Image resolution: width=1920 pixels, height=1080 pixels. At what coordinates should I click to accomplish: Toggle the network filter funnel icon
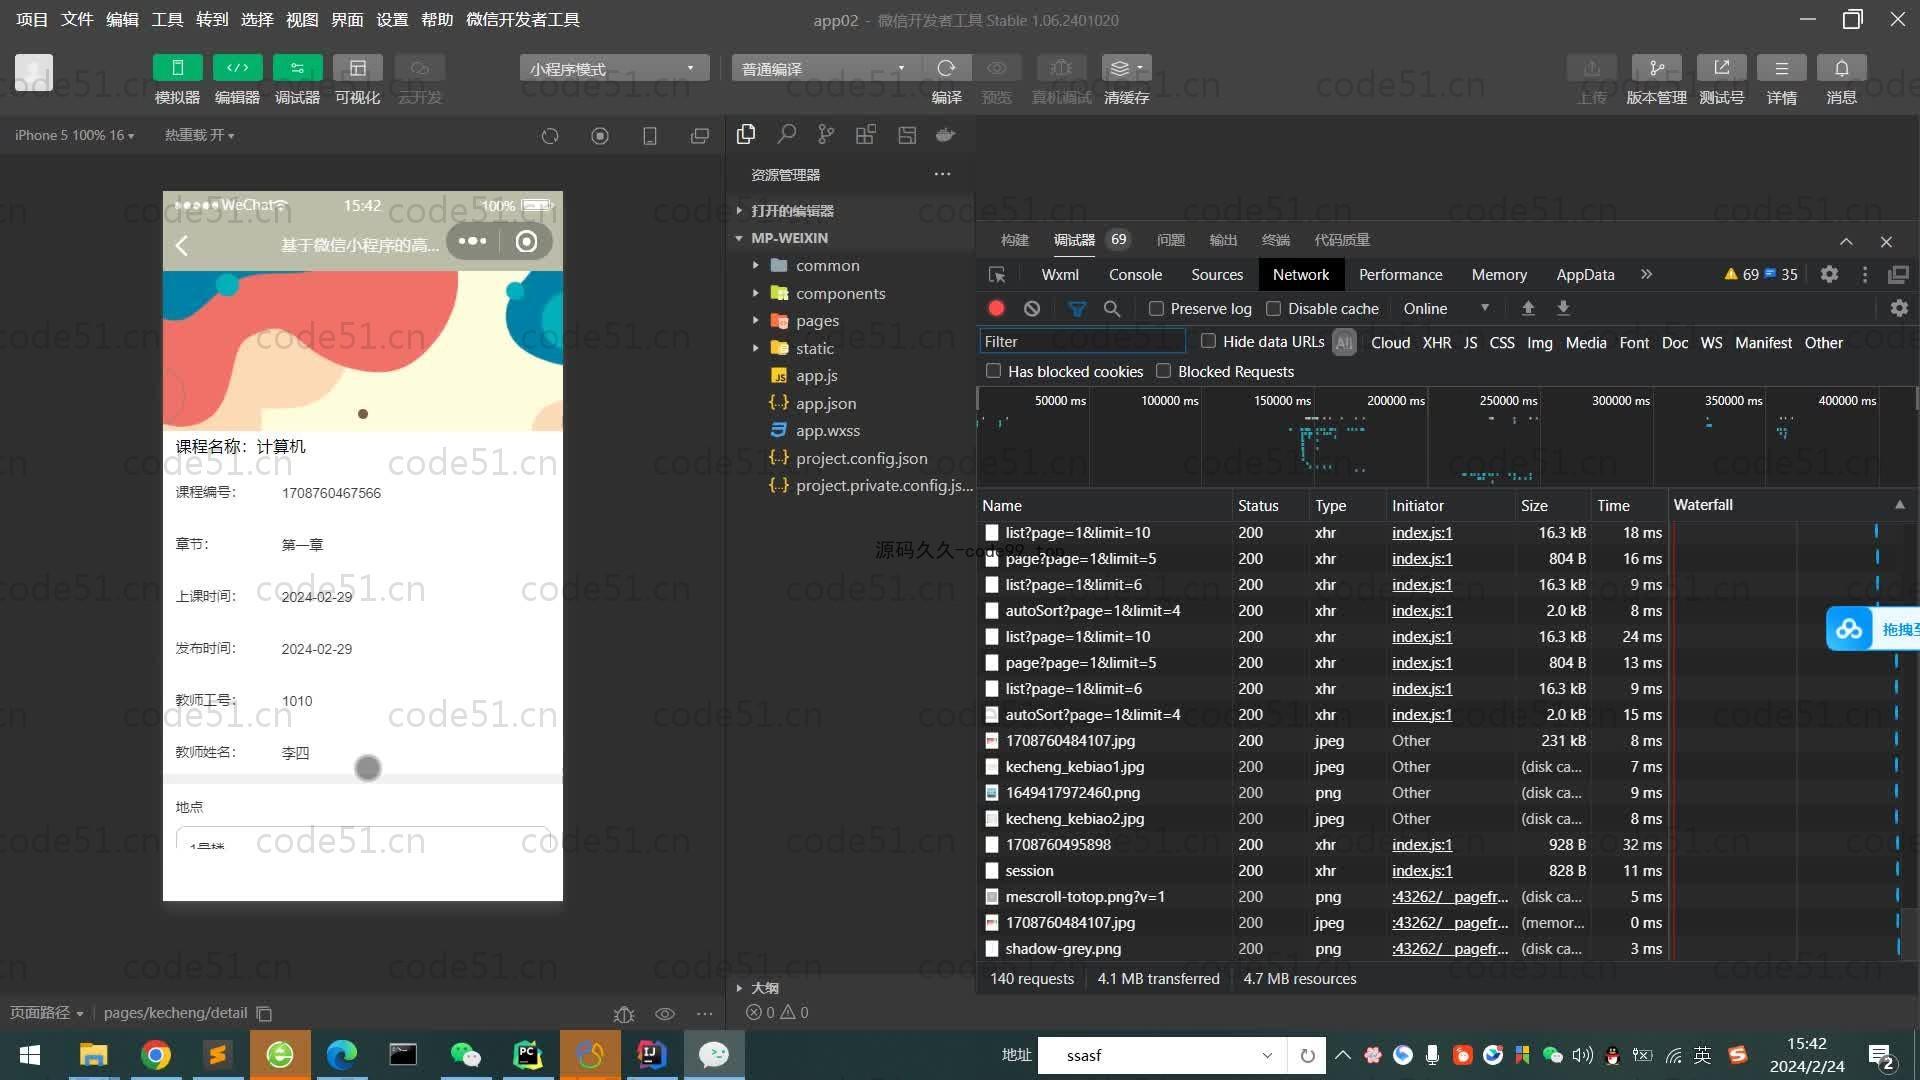(1077, 308)
